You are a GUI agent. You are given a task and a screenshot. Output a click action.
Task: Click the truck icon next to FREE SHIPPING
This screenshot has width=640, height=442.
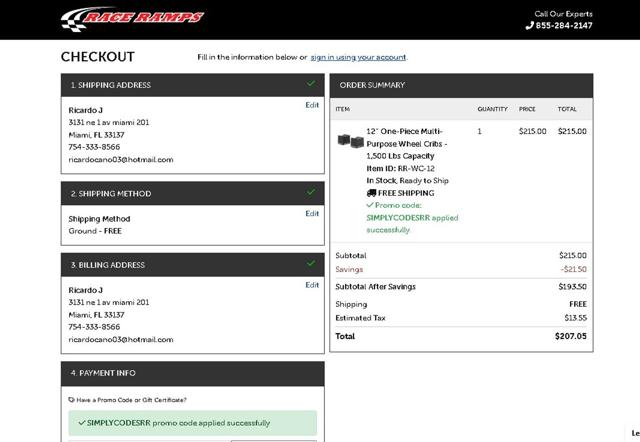(371, 193)
